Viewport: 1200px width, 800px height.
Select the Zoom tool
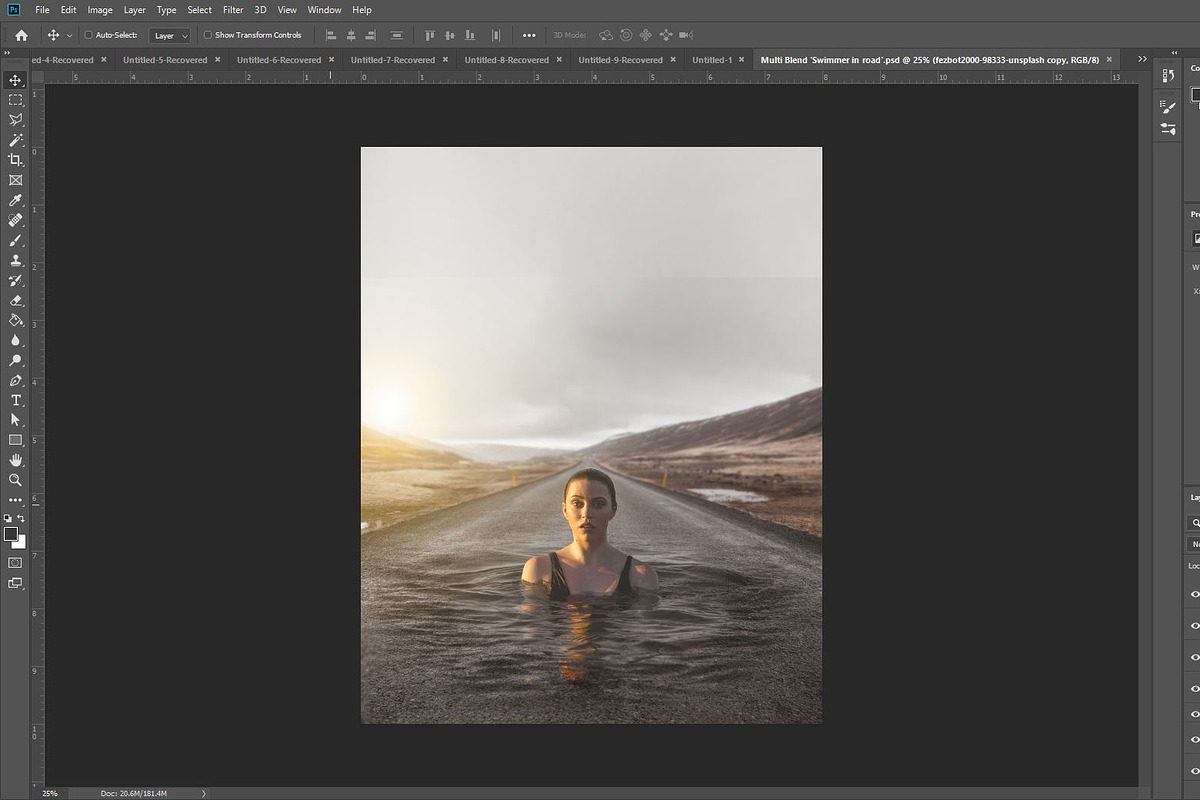point(15,480)
